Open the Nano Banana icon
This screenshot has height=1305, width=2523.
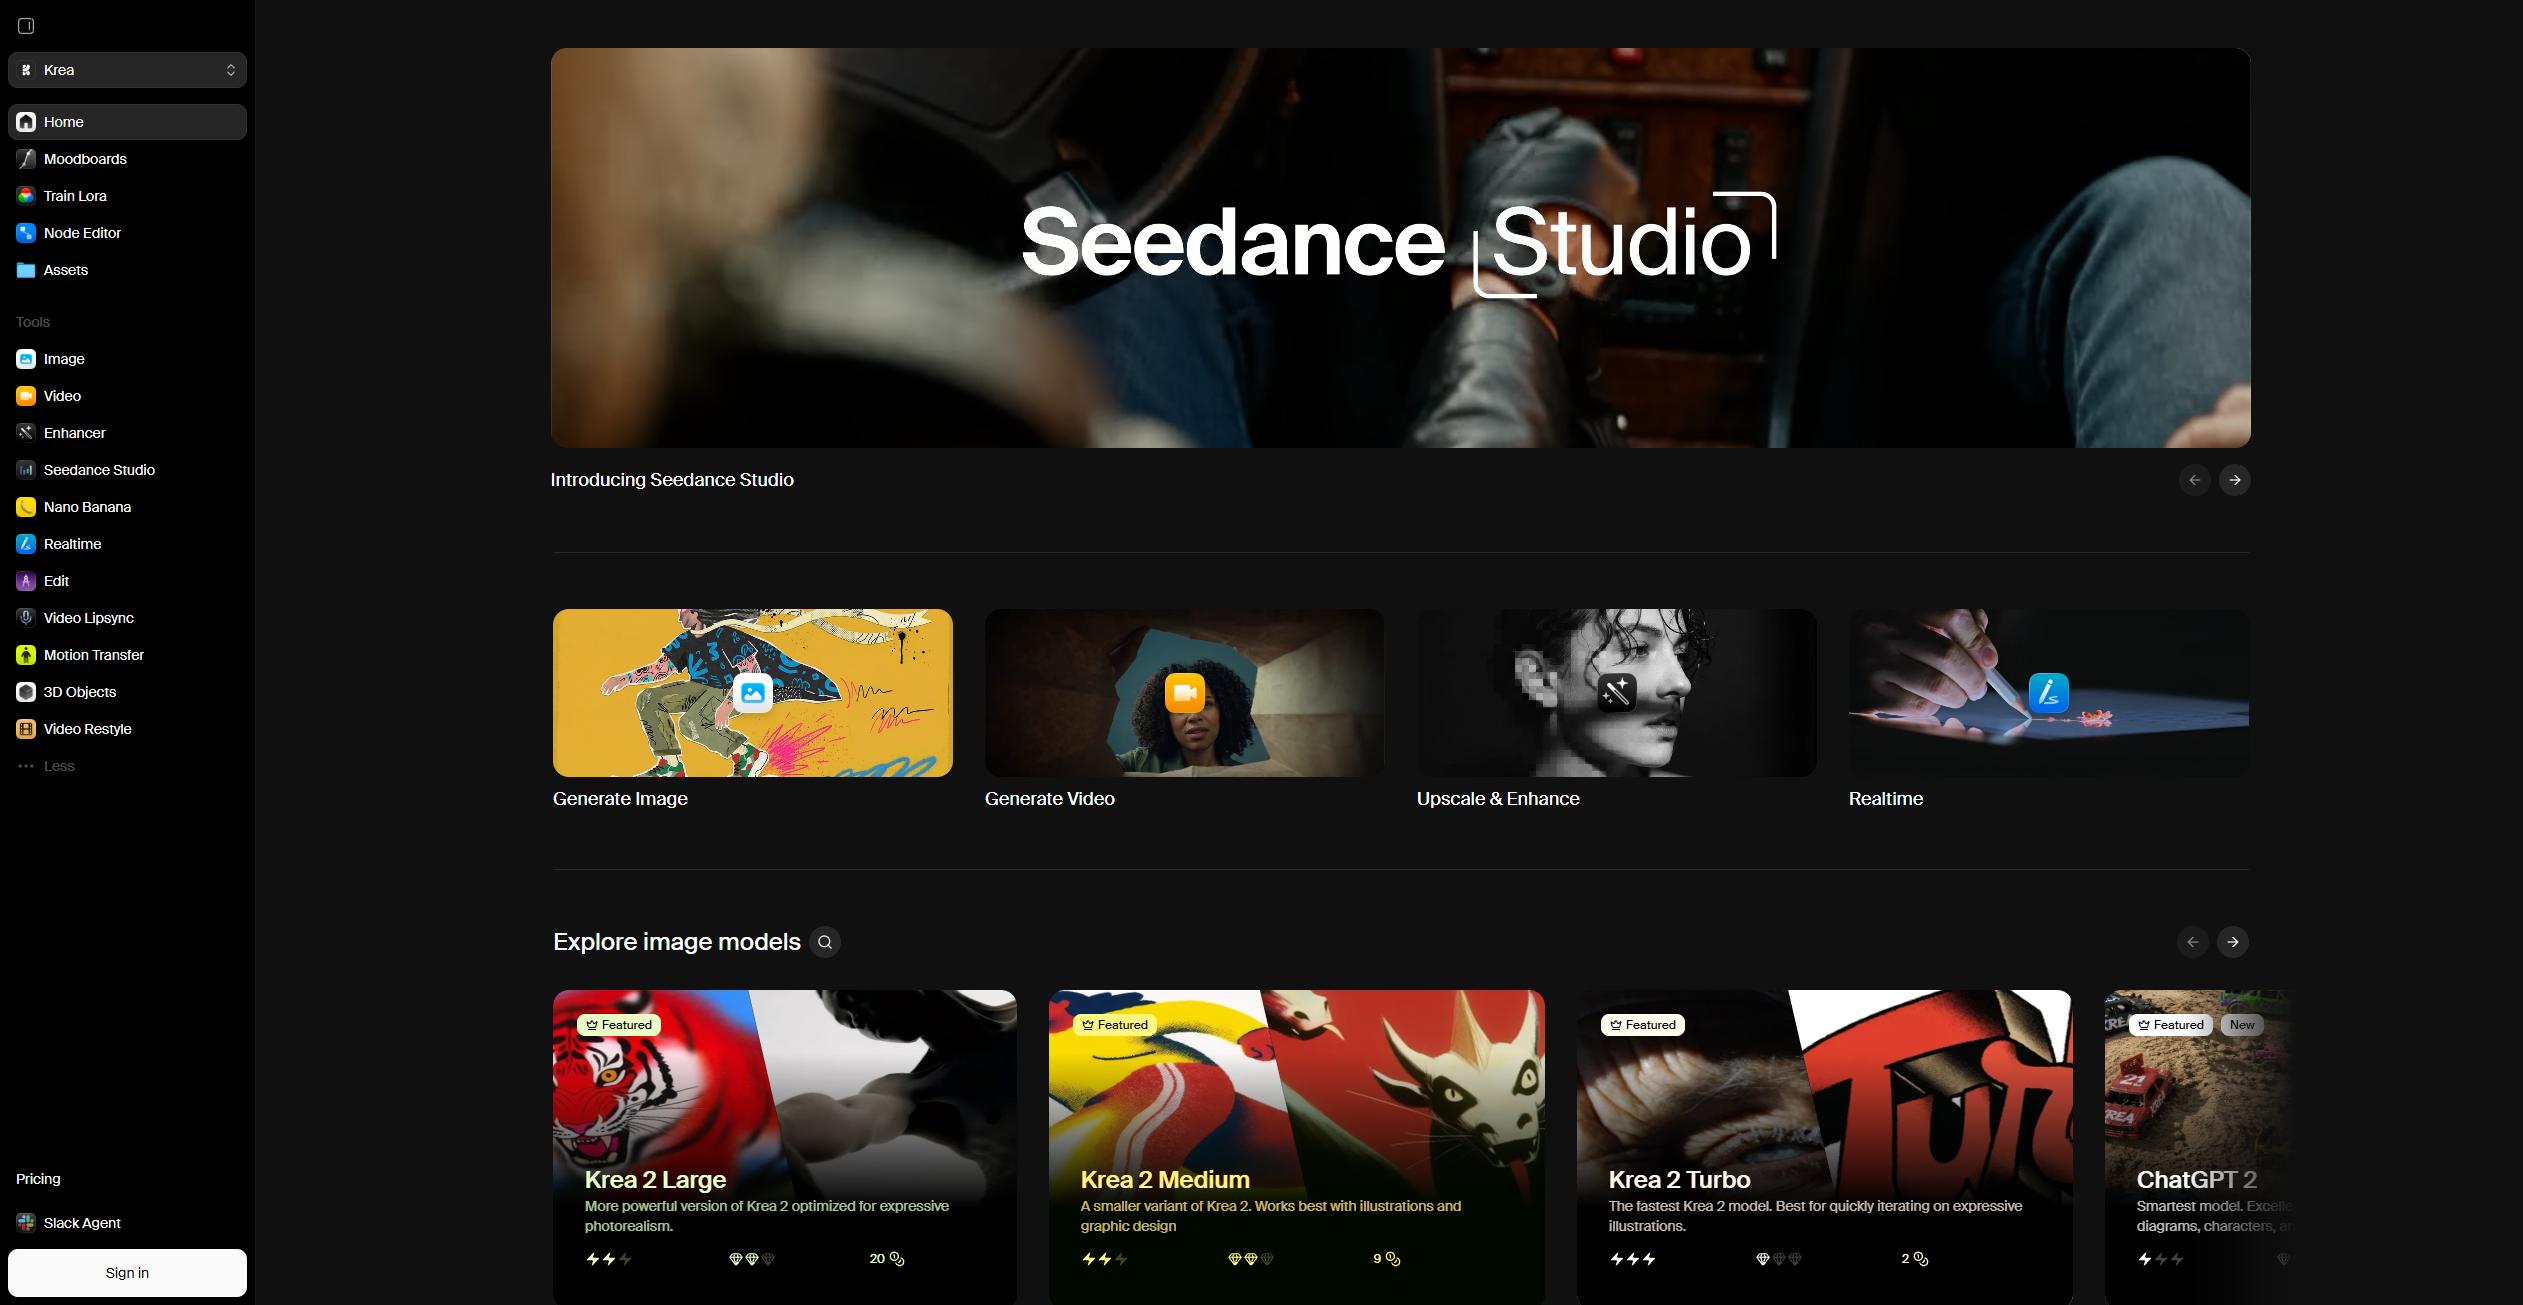(26, 507)
